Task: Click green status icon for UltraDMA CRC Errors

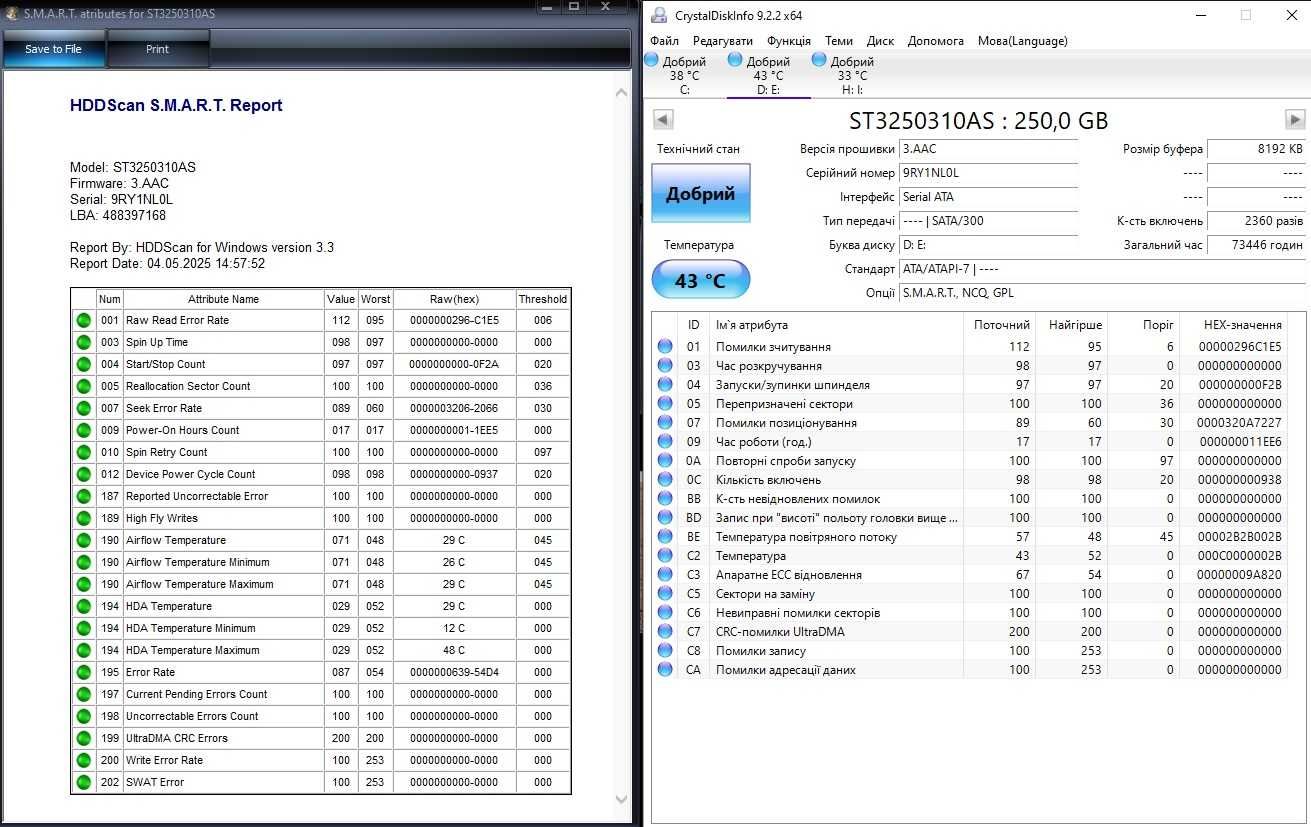Action: pyautogui.click(x=83, y=738)
